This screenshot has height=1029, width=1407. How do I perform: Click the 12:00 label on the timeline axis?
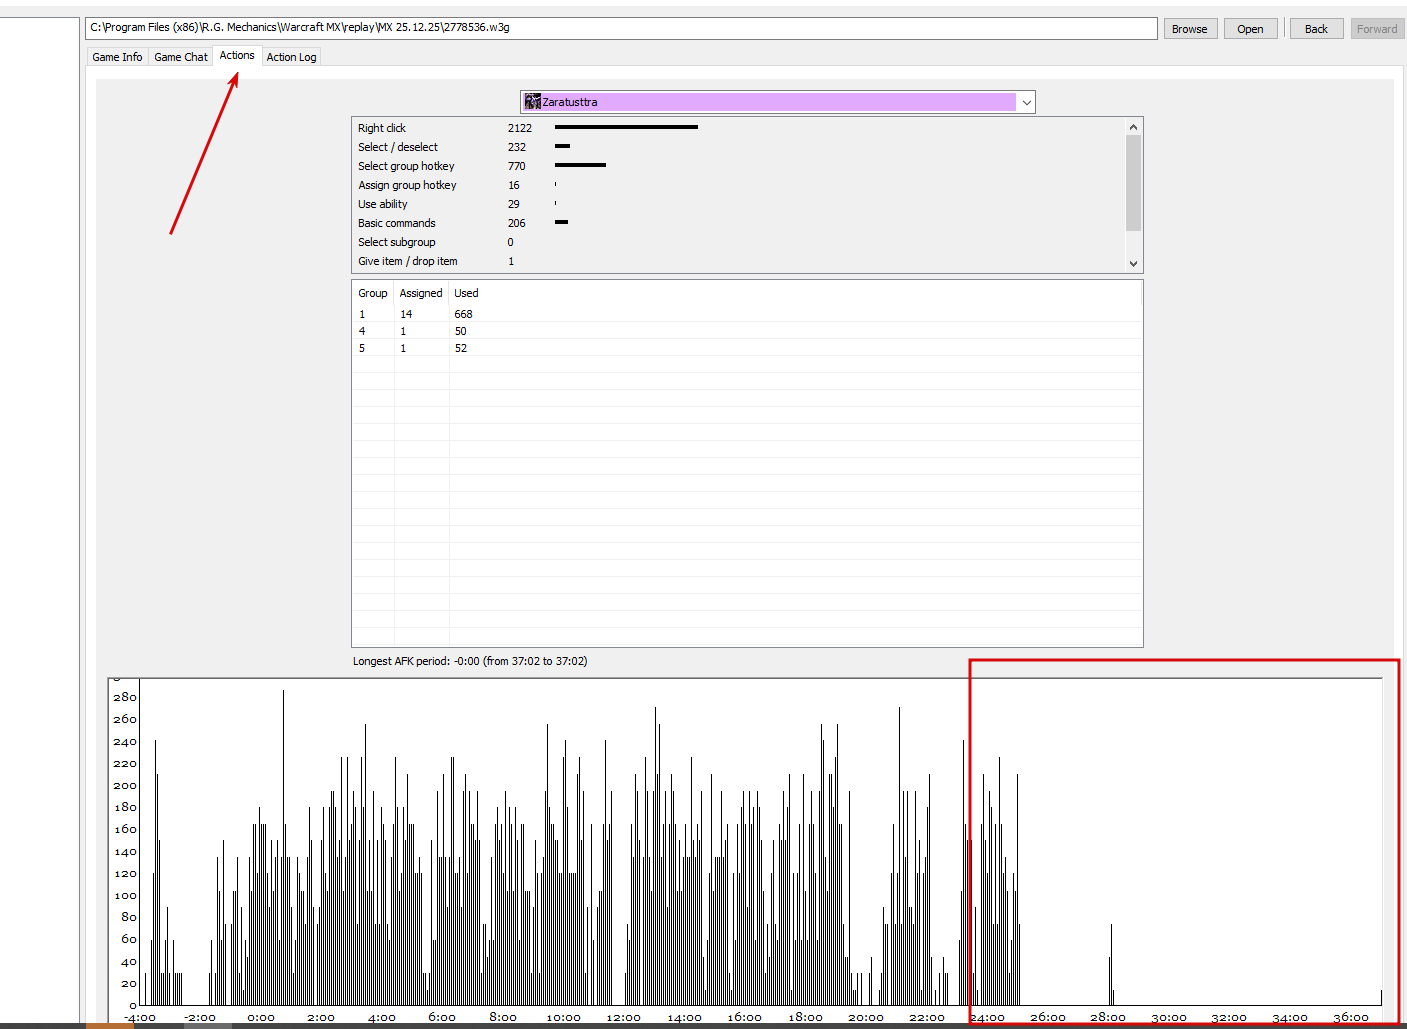[624, 1018]
